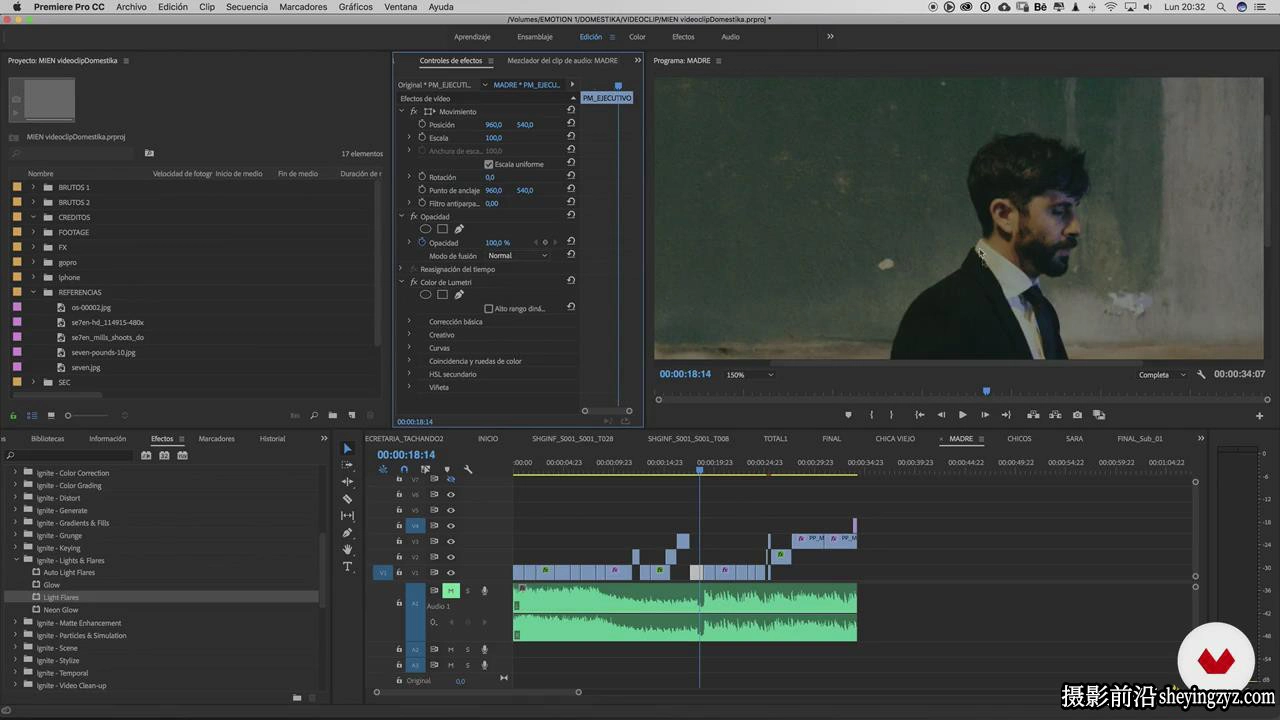
Task: Click project panel thumbnail zoom slider
Action: pos(68,415)
